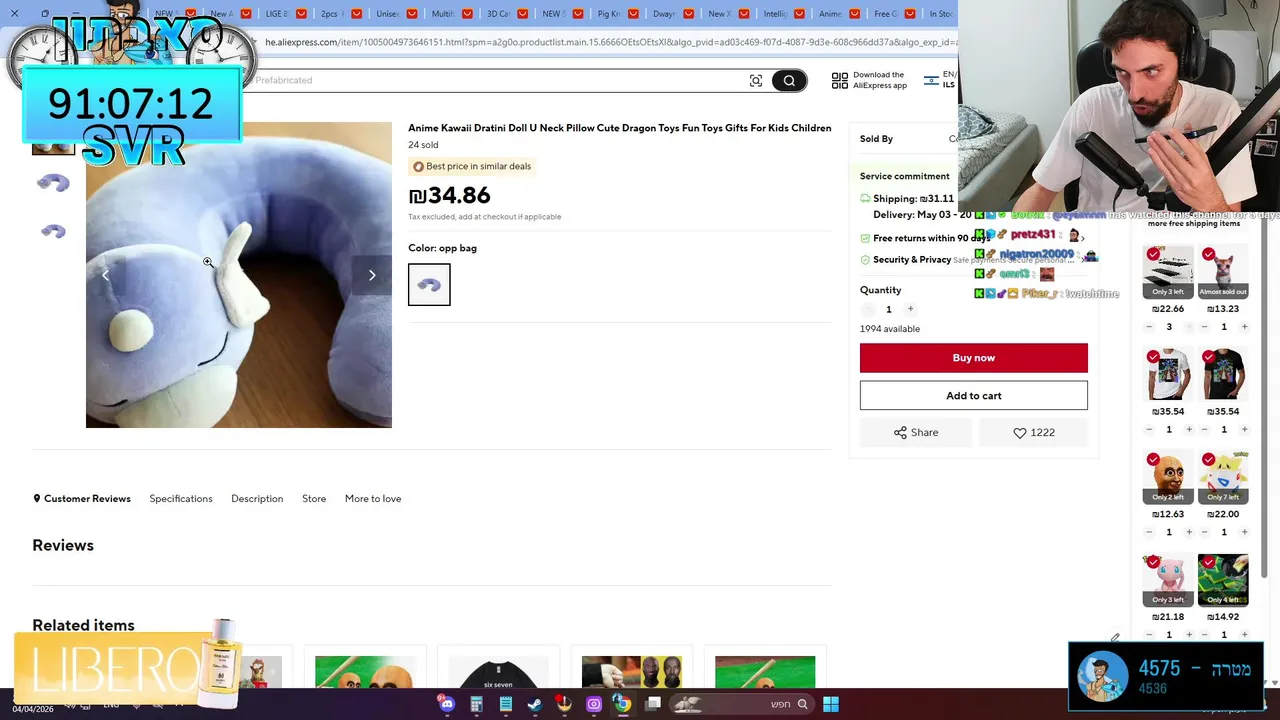Open the Windows Start menu
This screenshot has height=720, width=1280.
tap(831, 704)
